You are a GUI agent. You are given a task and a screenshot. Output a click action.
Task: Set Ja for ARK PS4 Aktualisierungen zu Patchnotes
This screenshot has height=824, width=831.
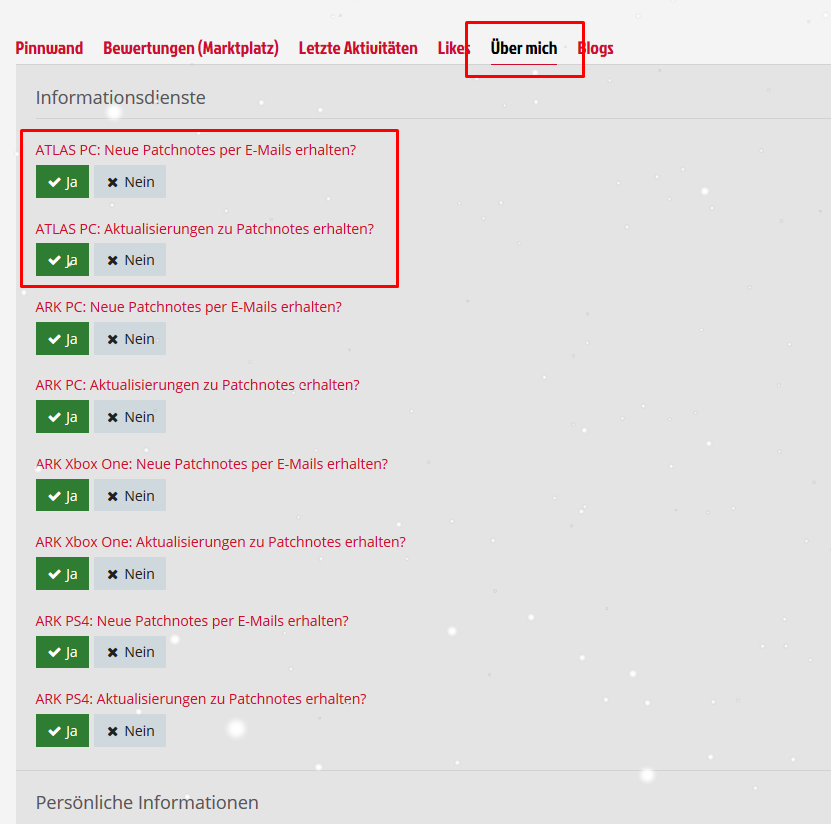(63, 731)
